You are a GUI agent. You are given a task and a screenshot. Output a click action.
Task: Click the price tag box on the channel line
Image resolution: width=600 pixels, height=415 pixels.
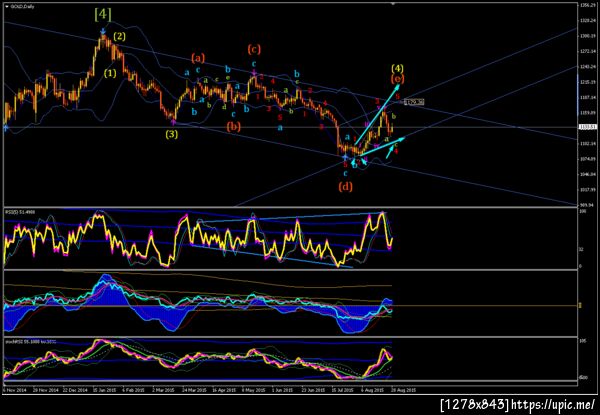414,102
